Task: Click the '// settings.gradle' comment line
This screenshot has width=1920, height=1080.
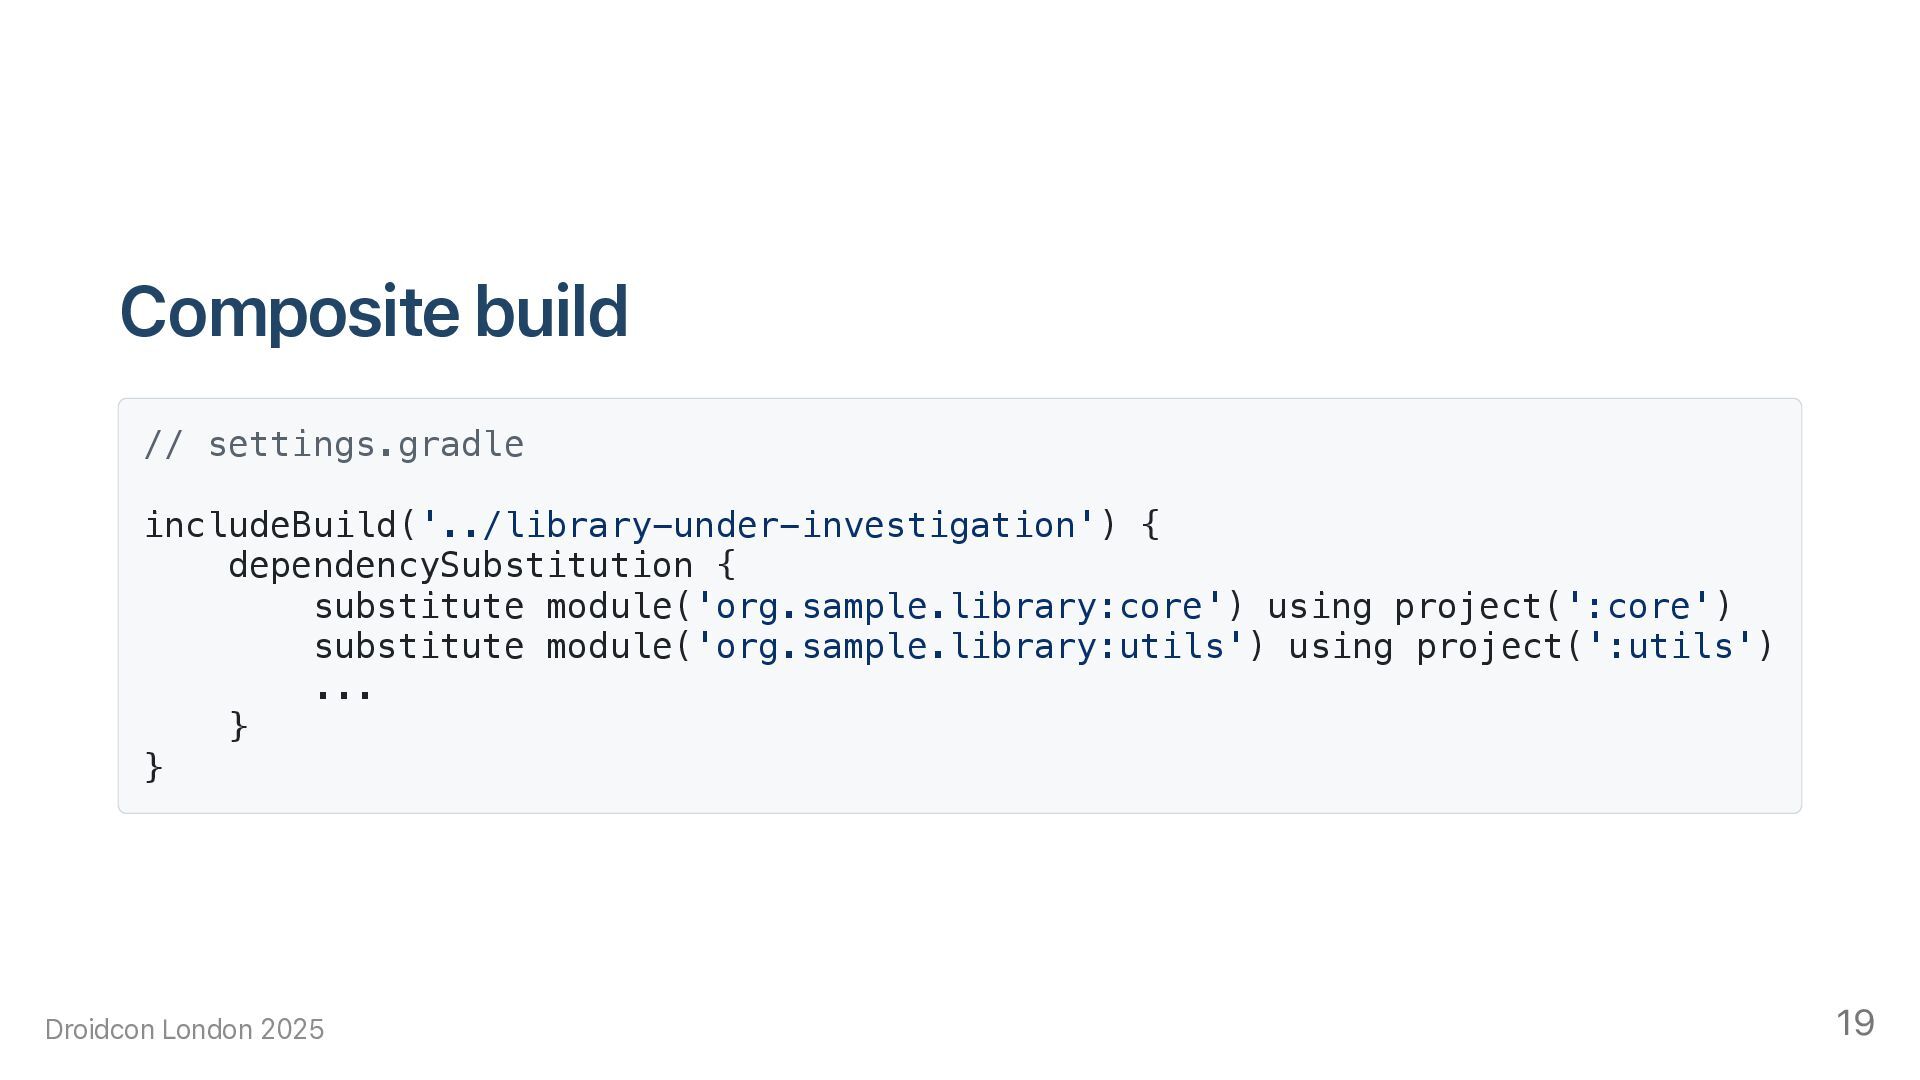Action: click(334, 445)
